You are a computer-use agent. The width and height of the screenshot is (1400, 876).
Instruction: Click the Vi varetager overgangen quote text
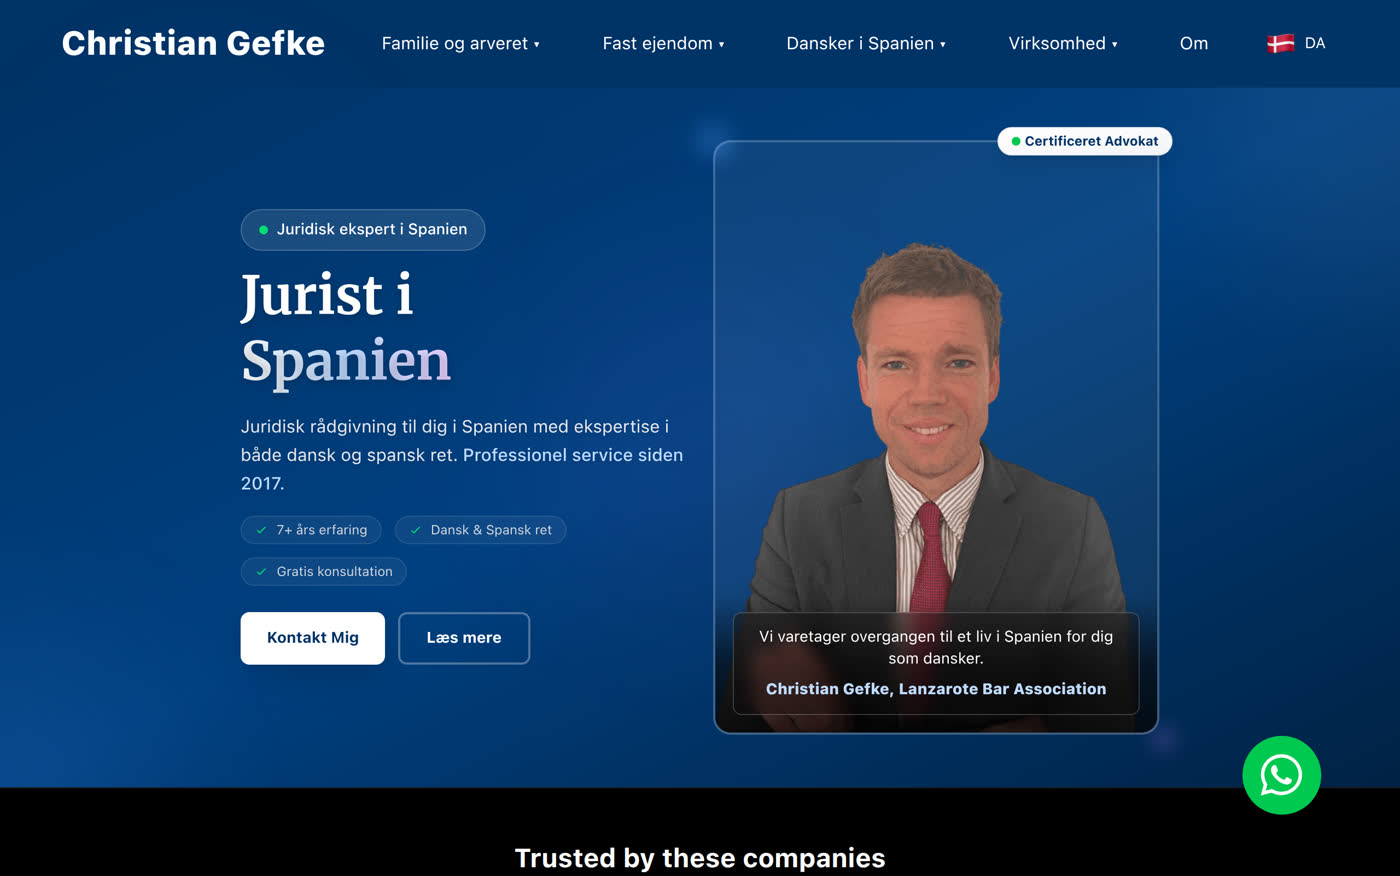[936, 647]
